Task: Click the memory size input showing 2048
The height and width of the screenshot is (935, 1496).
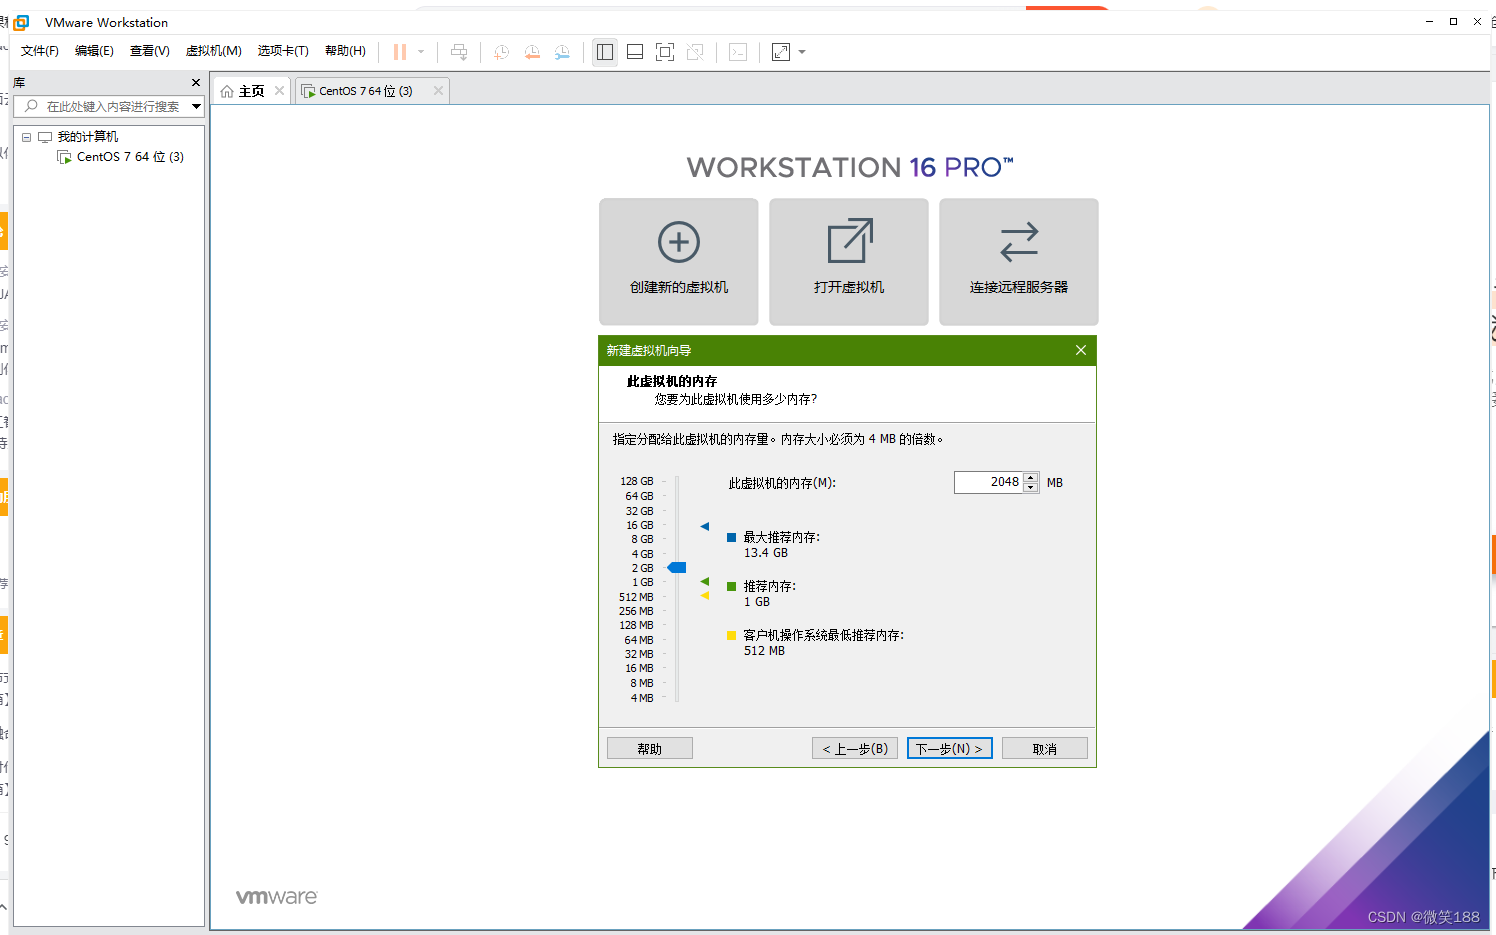Action: coord(988,482)
